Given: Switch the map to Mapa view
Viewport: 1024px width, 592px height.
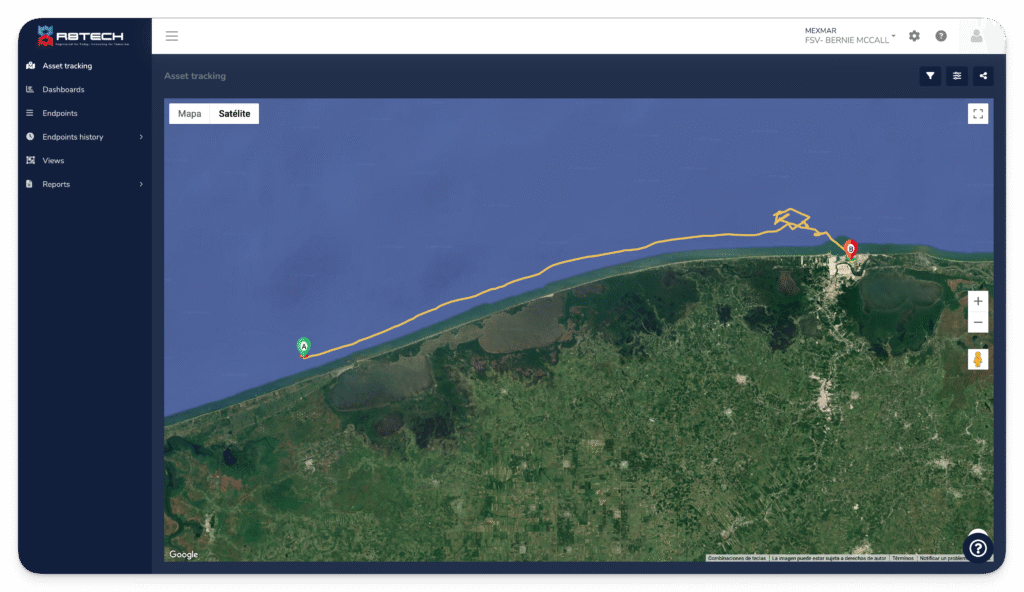Looking at the screenshot, I should pyautogui.click(x=189, y=113).
